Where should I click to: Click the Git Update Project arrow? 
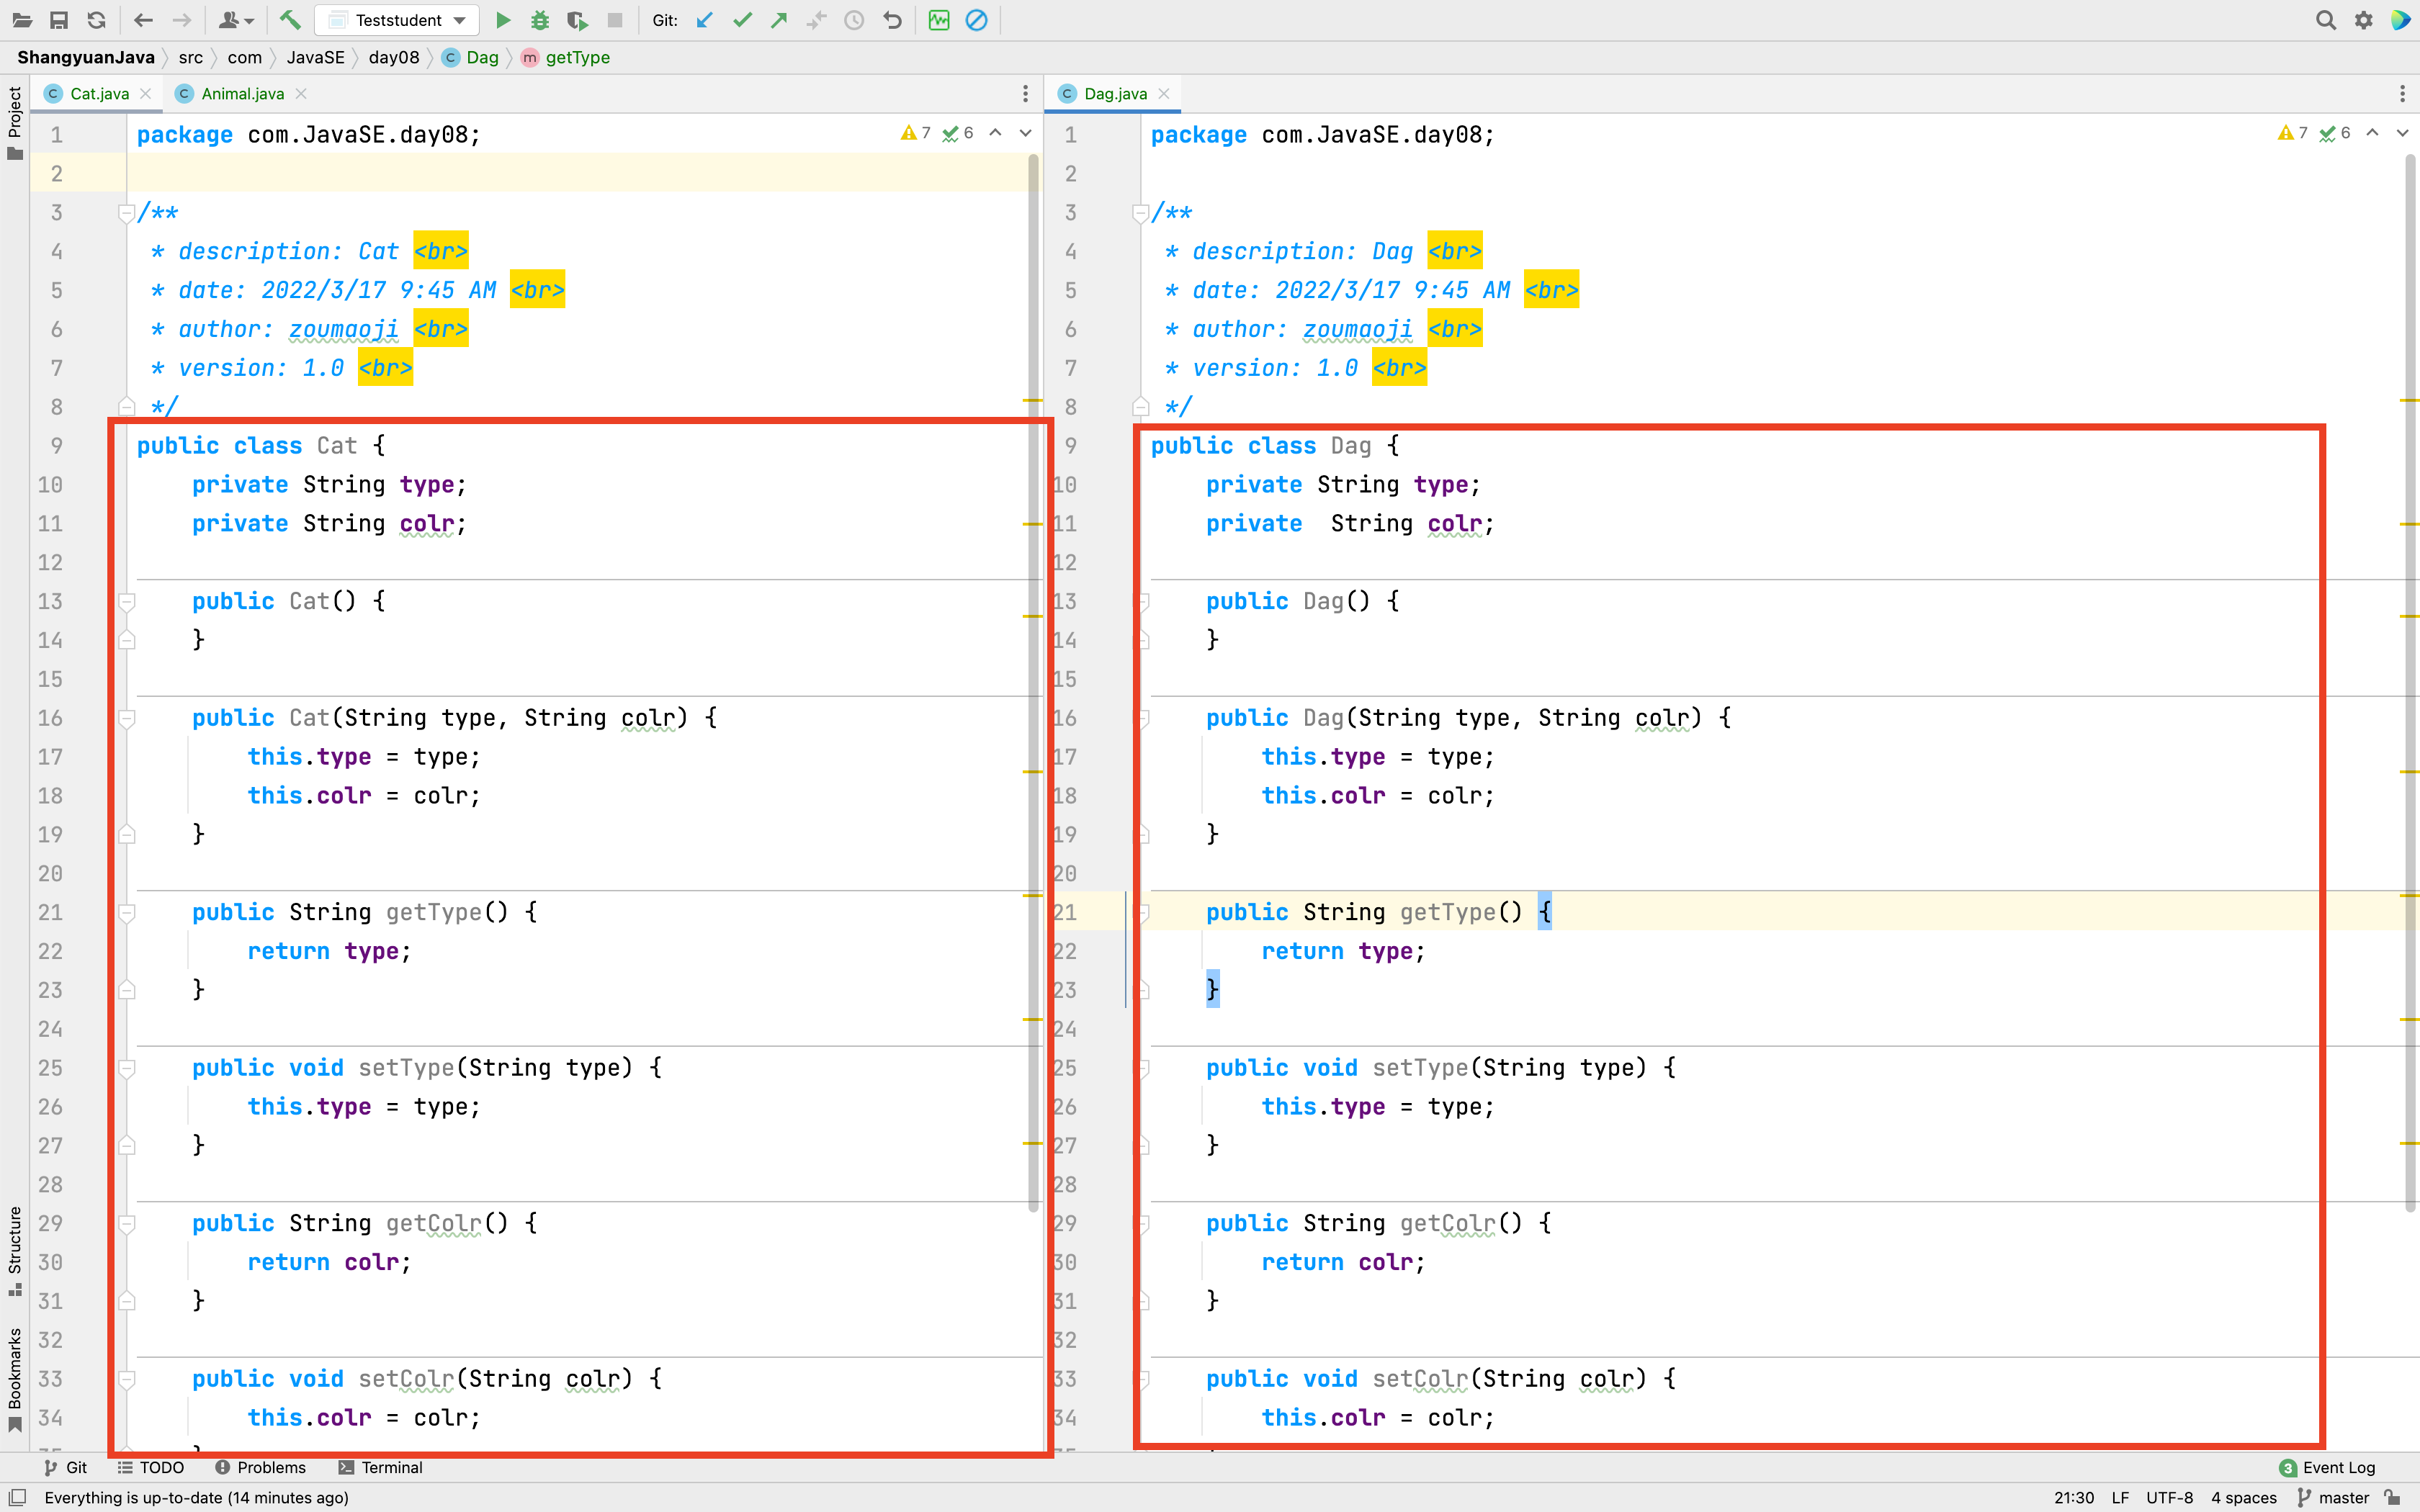point(705,20)
